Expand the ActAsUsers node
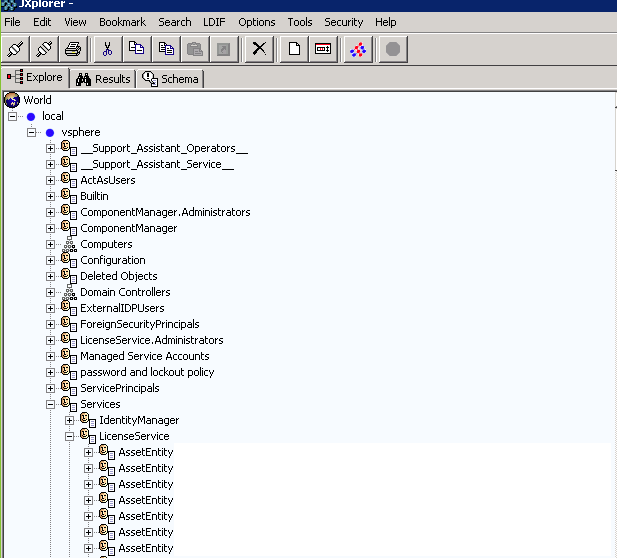Screen dimensions: 617x558 point(50,181)
